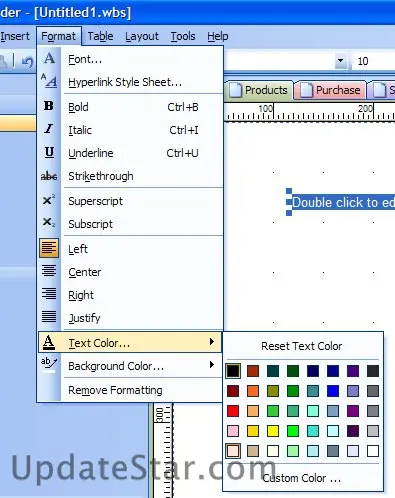Viewport: 395px width, 498px height.
Task: Open the Table menu
Action: (100, 36)
